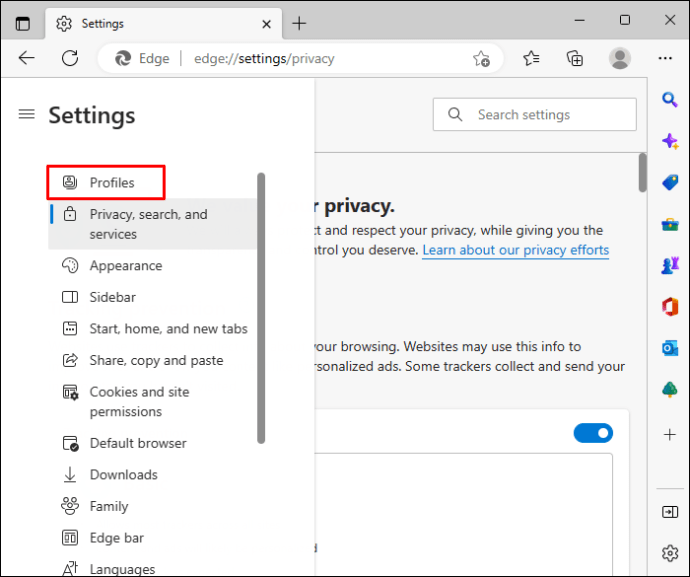Refresh the page with reload button

(70, 58)
